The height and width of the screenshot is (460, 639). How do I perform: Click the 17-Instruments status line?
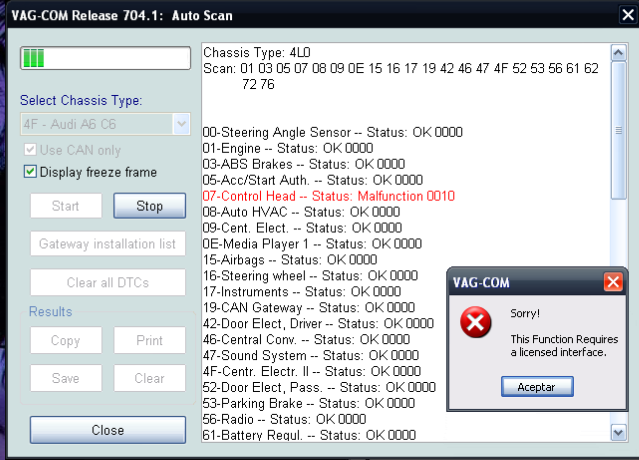[302, 292]
